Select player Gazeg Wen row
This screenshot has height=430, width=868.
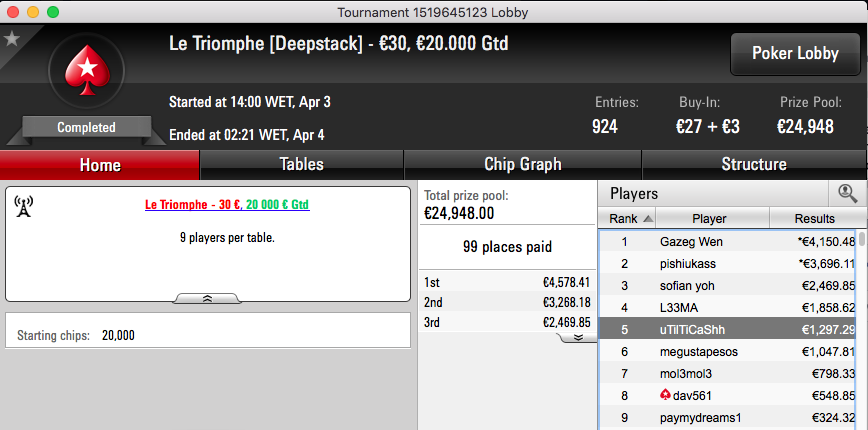click(728, 242)
